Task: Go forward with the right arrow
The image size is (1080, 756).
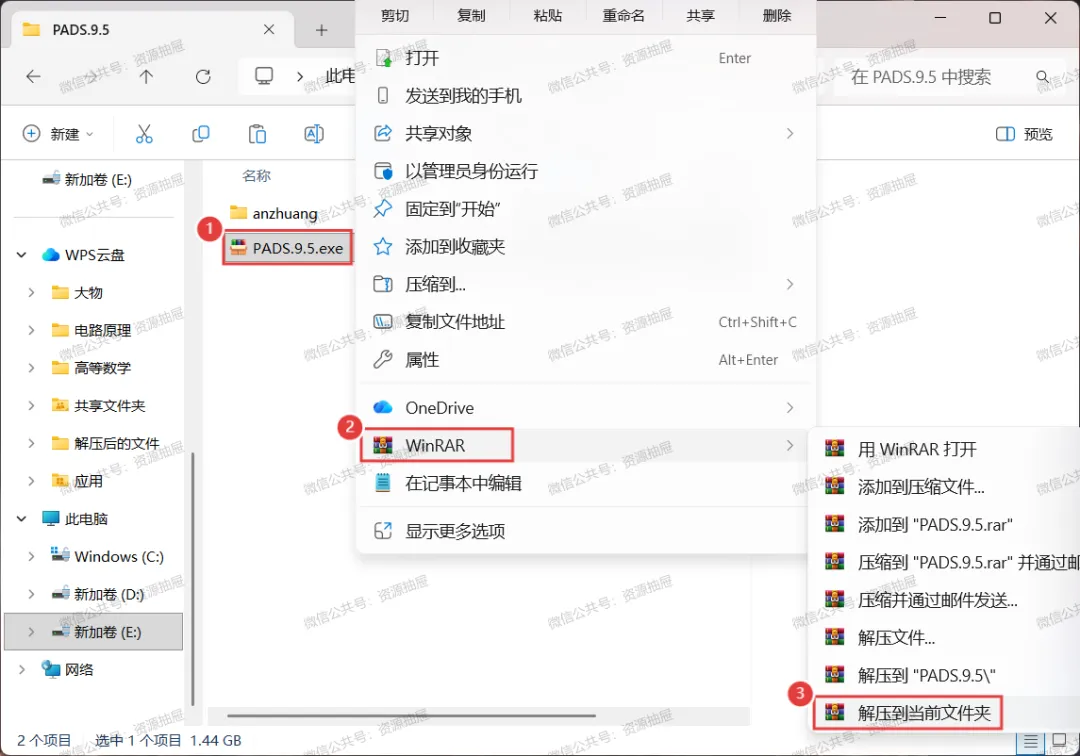Action: tap(90, 76)
